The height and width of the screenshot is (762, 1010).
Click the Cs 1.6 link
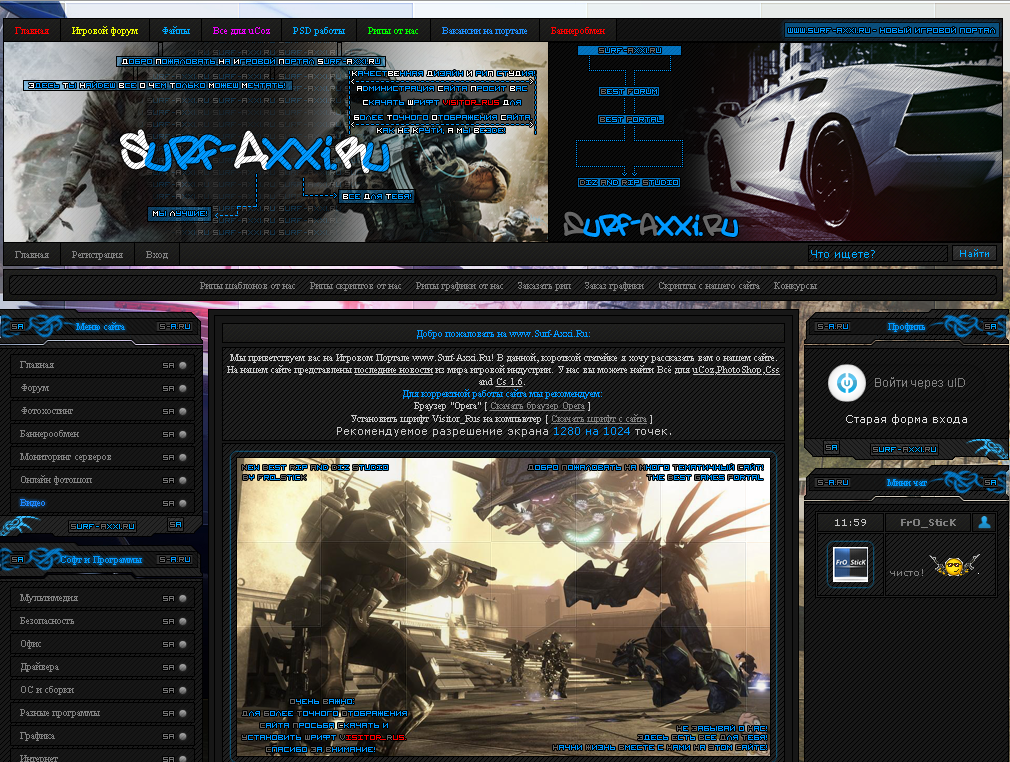510,382
